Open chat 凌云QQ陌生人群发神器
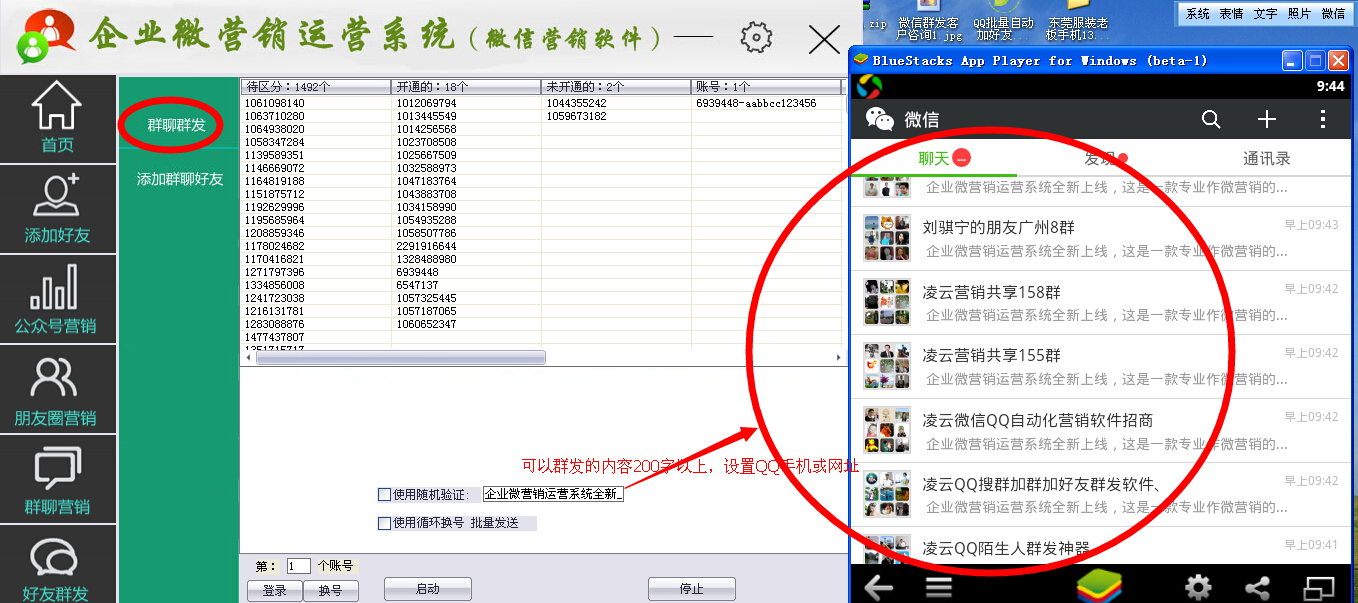 coord(1100,548)
